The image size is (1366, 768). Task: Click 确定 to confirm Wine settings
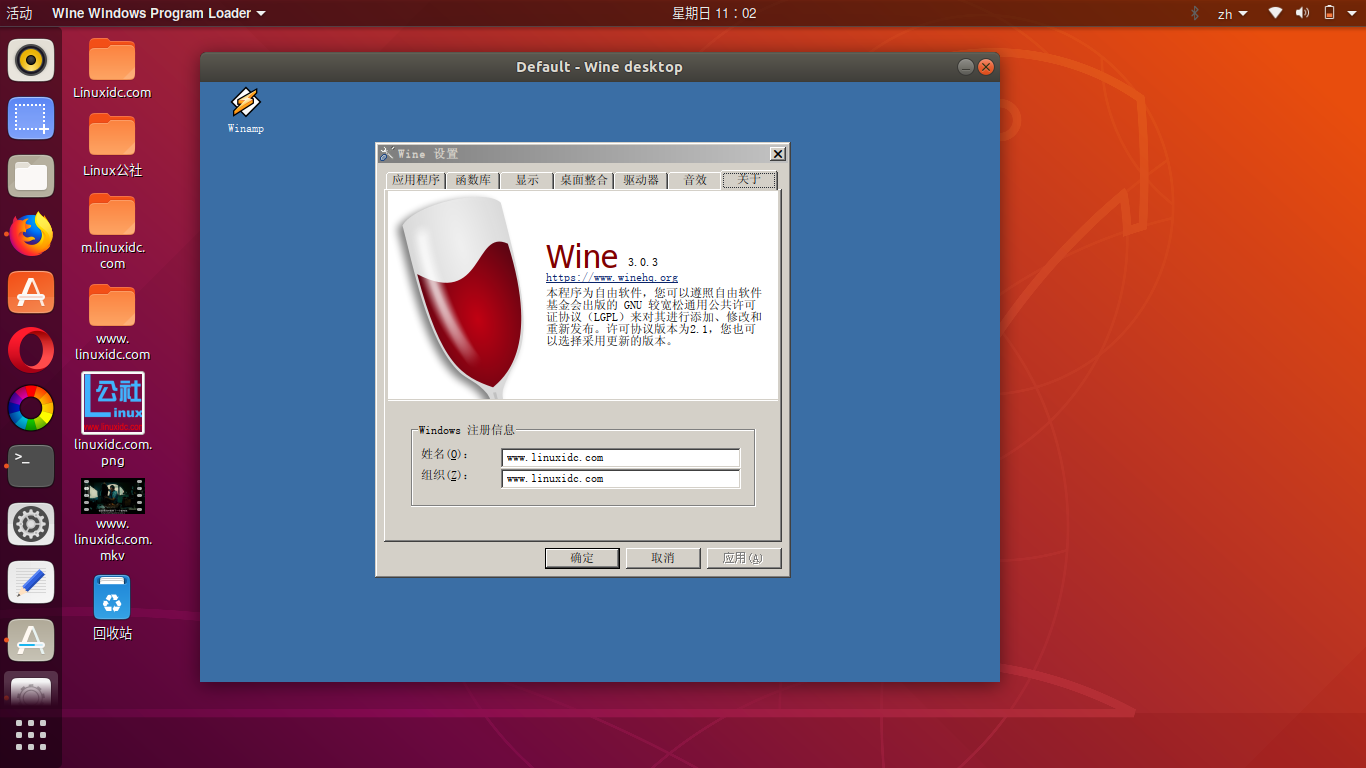pyautogui.click(x=581, y=558)
